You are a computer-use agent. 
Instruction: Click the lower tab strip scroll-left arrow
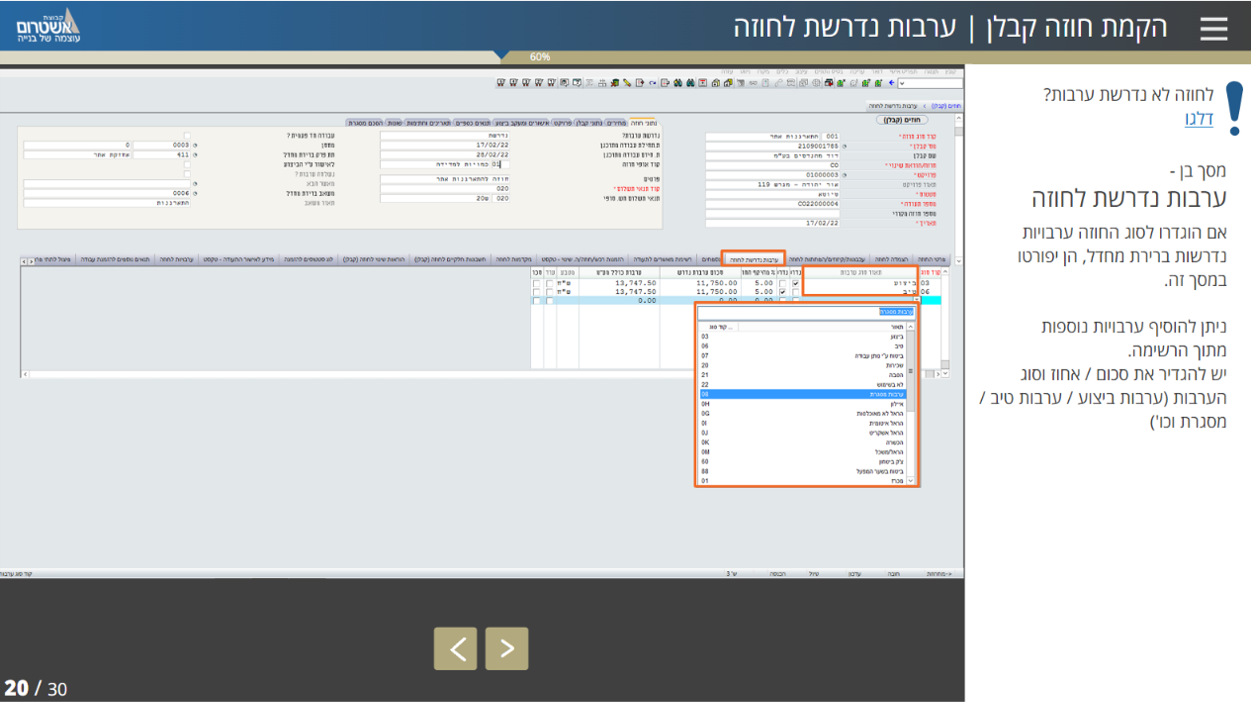[24, 262]
